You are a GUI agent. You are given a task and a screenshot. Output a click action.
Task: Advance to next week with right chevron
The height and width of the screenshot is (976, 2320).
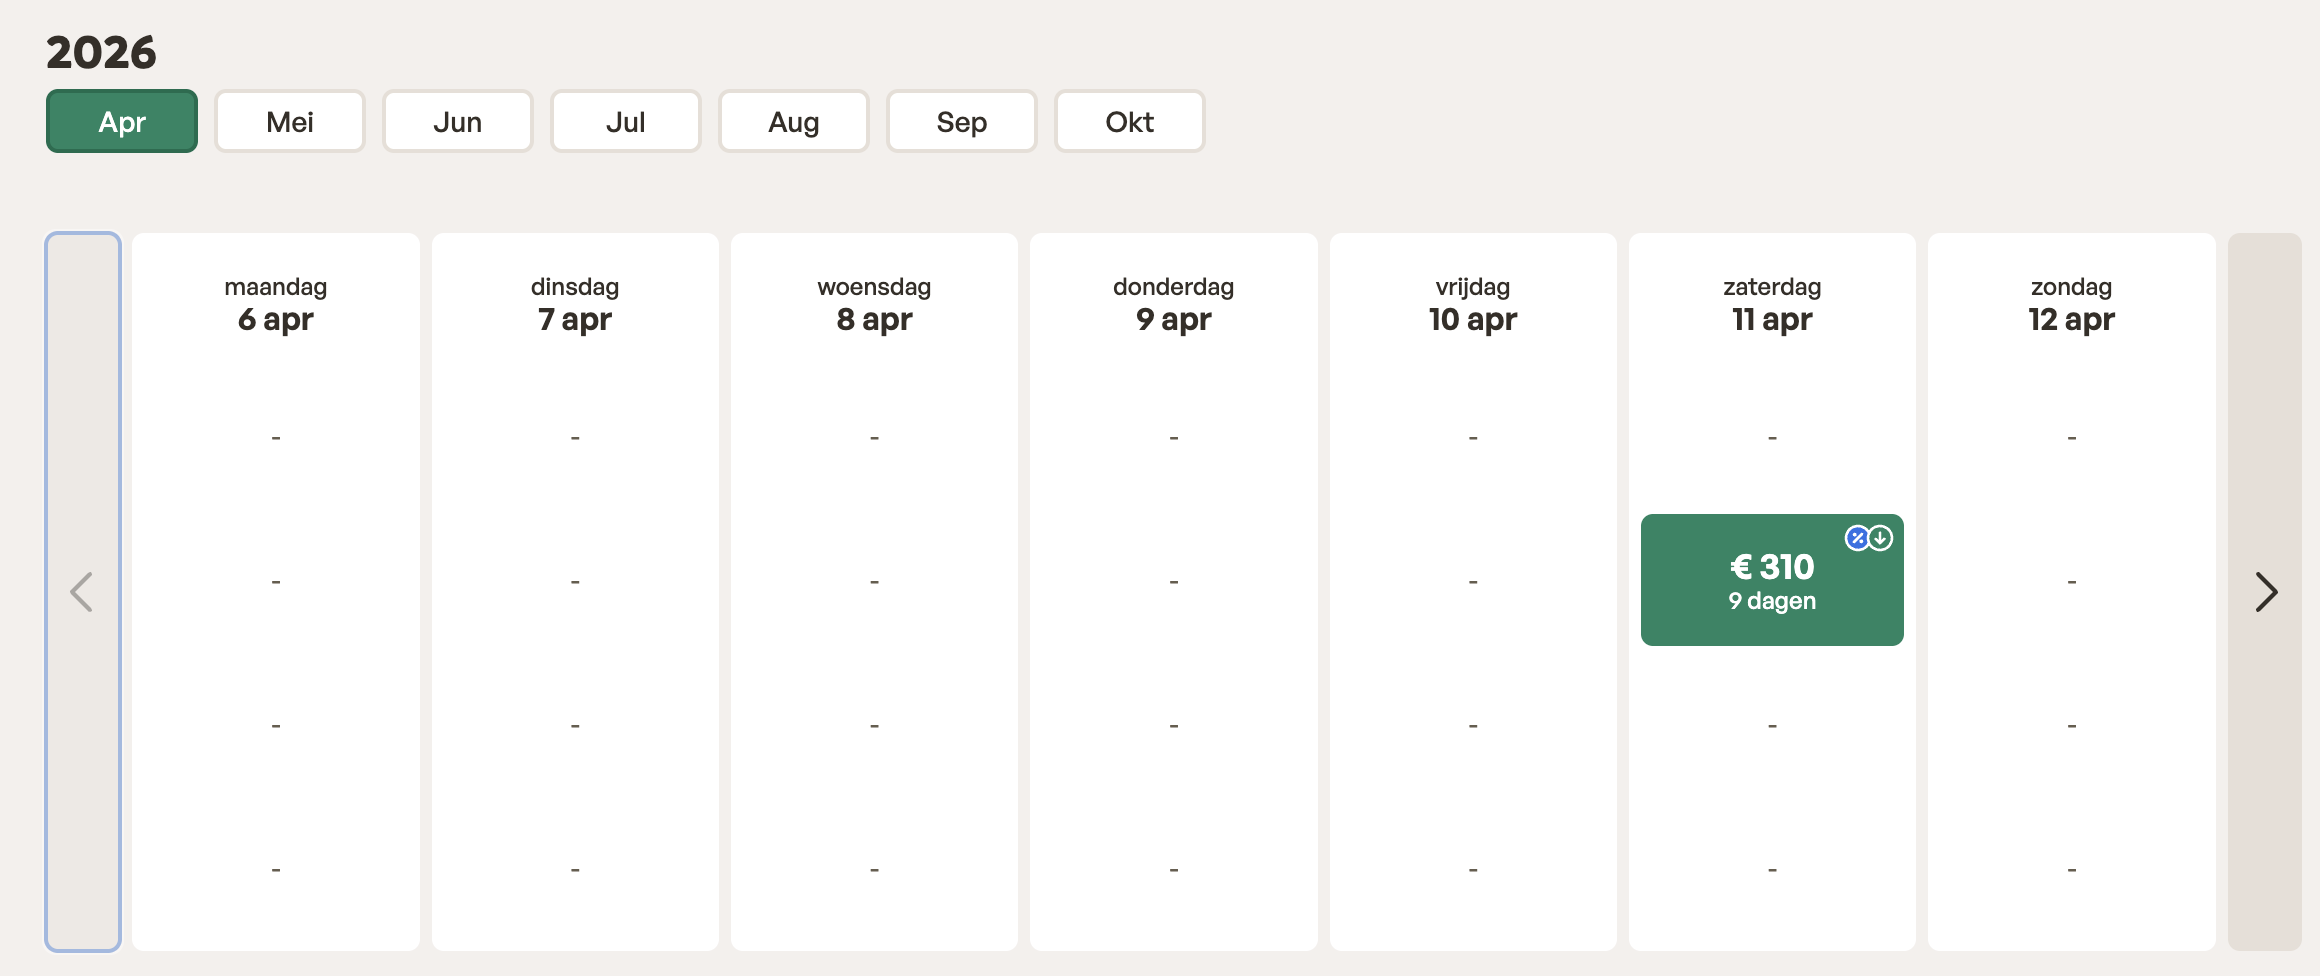point(2265,592)
